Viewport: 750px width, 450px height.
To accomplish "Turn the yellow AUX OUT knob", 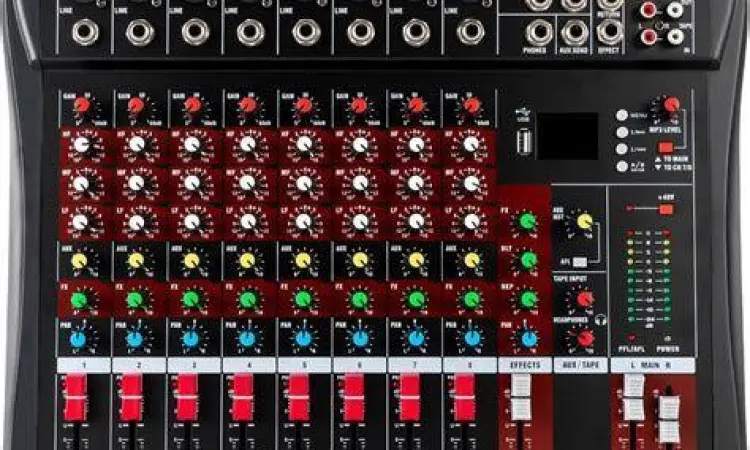I will [x=585, y=221].
